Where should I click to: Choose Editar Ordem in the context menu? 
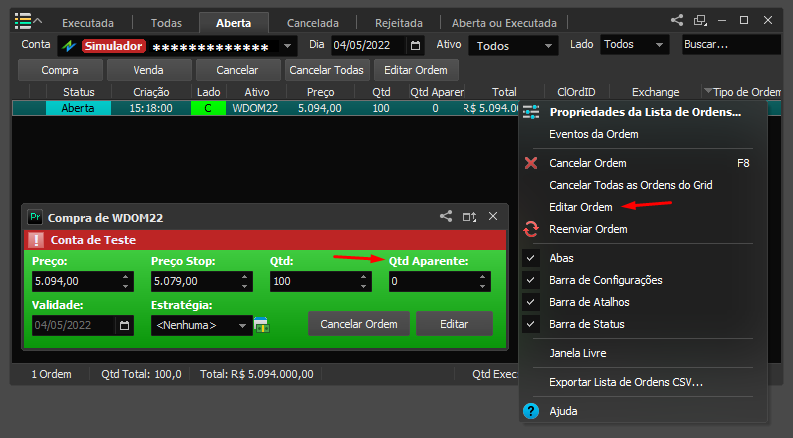(x=581, y=207)
